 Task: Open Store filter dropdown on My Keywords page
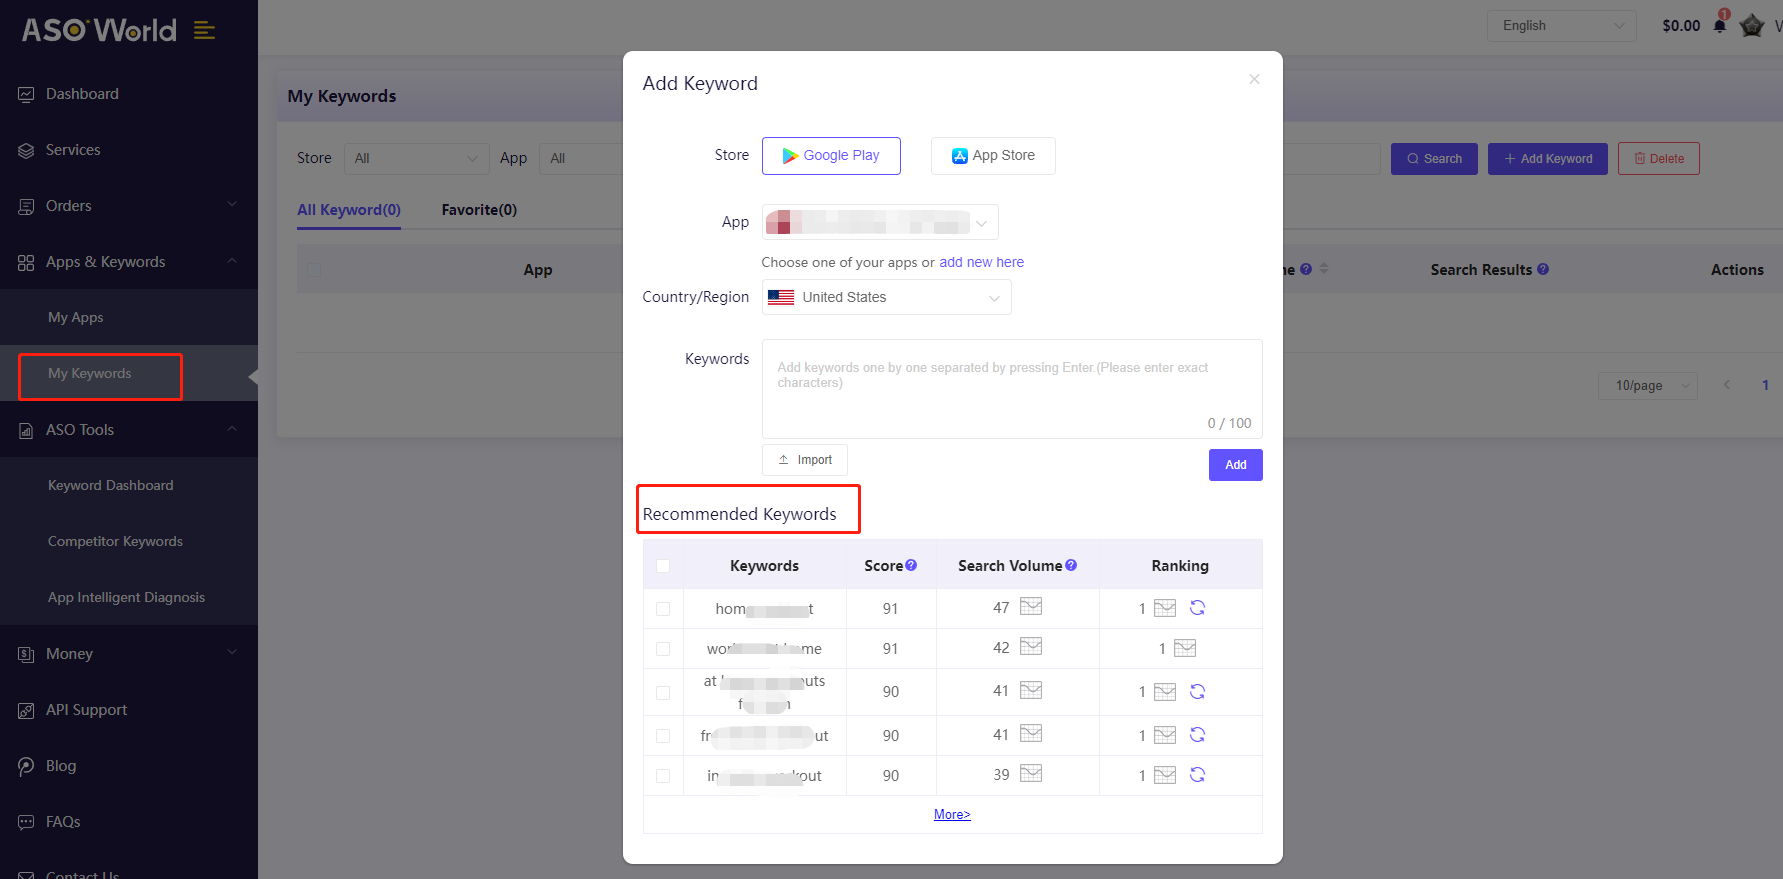[x=416, y=158]
